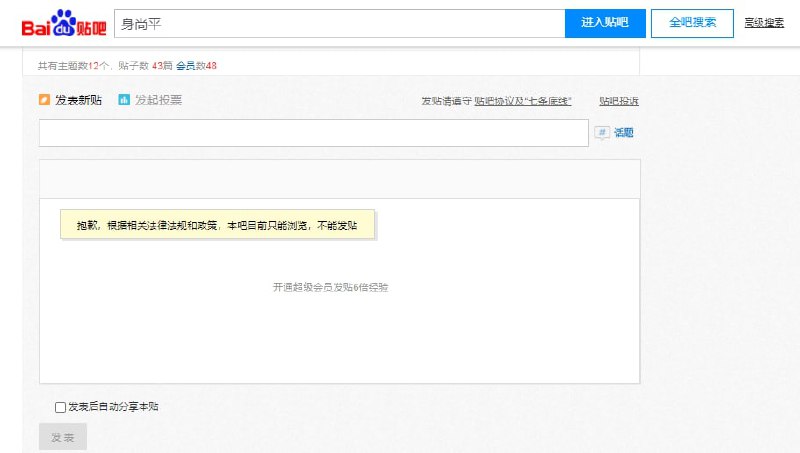Open the hashtag topic icon
The image size is (800, 453).
point(602,133)
